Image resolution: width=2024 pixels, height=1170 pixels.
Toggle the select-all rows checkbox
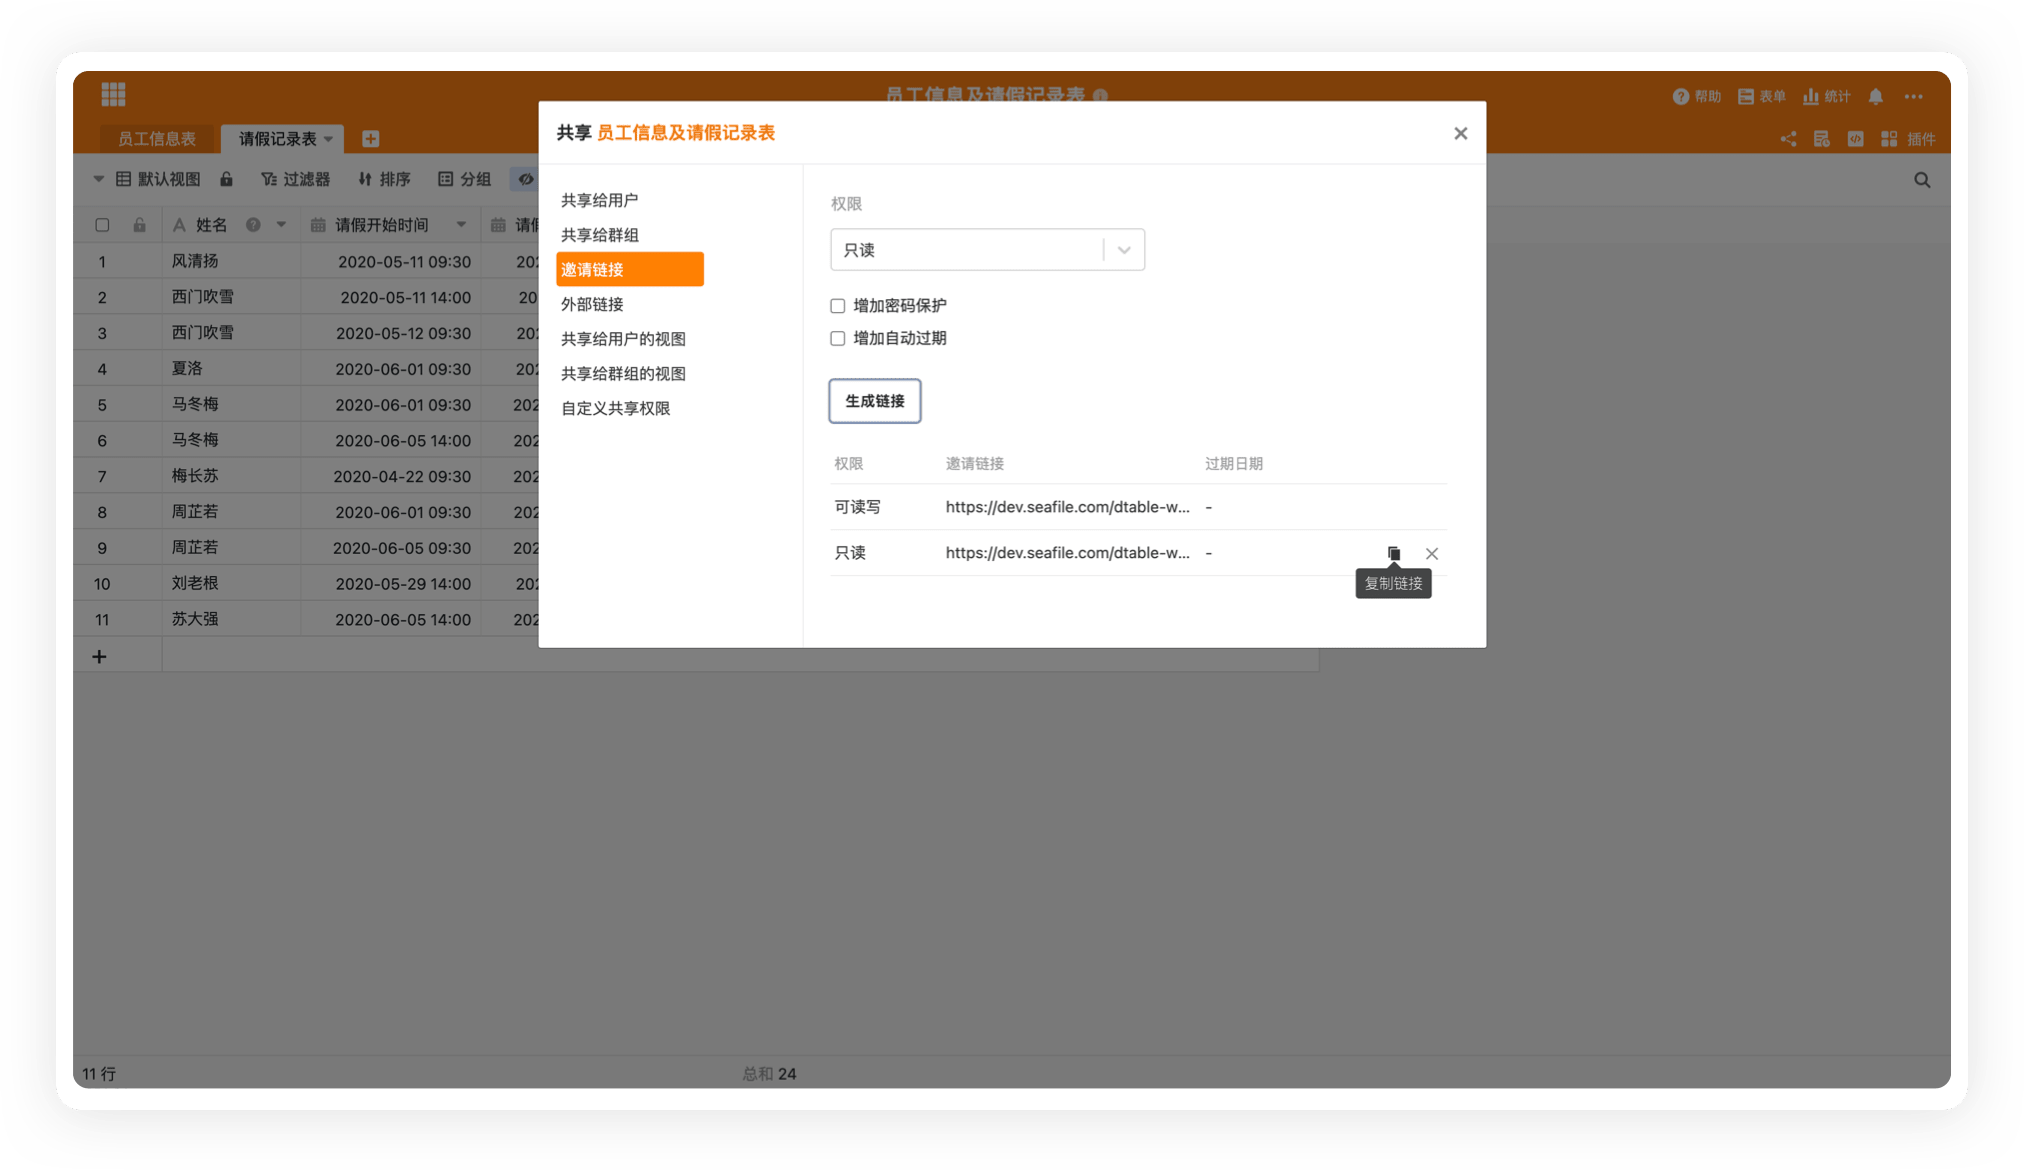(x=102, y=225)
